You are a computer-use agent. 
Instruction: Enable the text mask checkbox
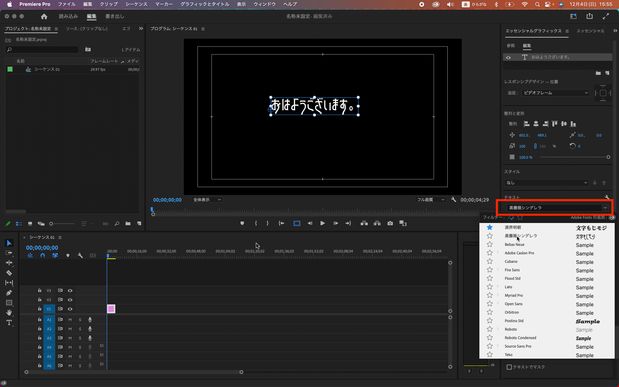coord(509,367)
